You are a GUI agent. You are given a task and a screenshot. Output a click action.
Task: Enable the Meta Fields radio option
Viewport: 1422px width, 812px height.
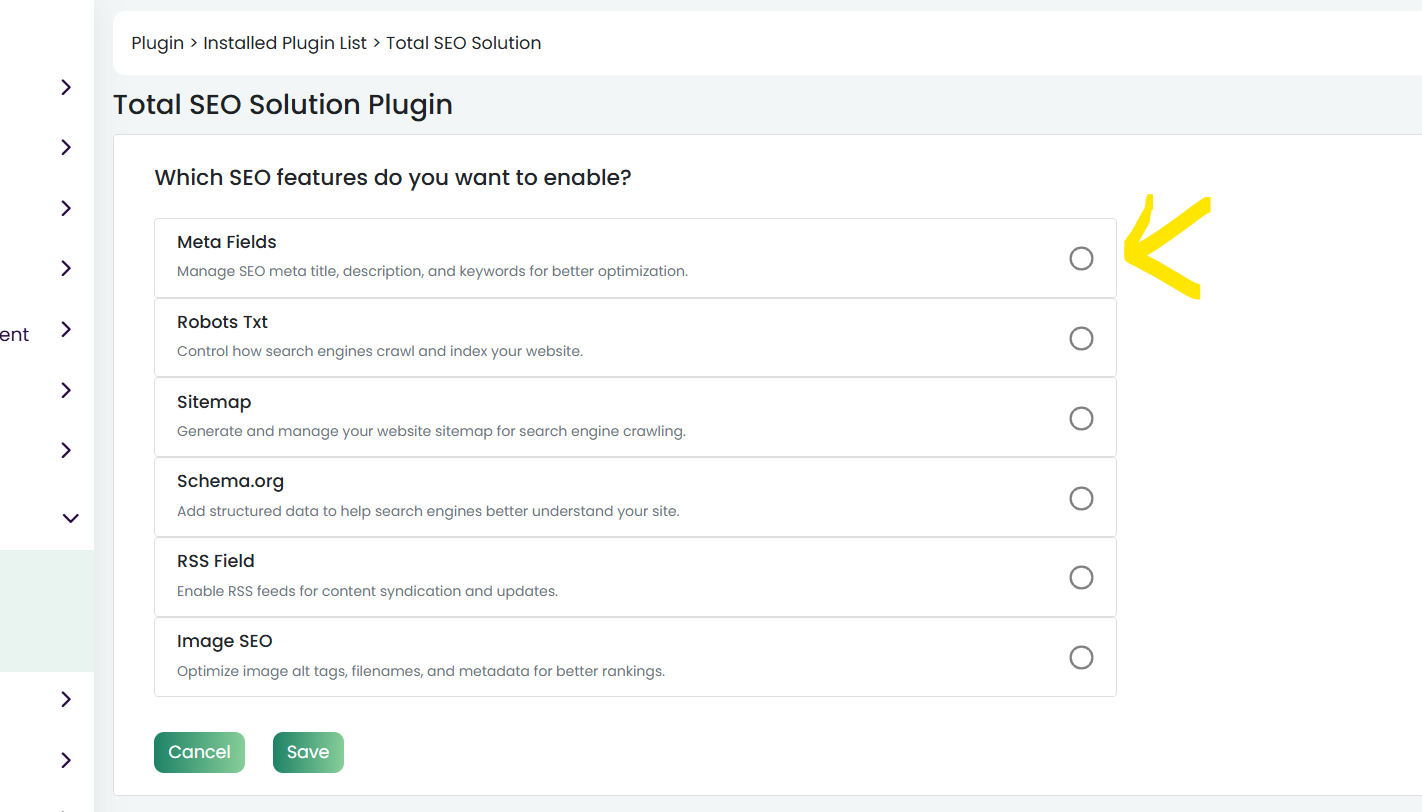(1081, 258)
